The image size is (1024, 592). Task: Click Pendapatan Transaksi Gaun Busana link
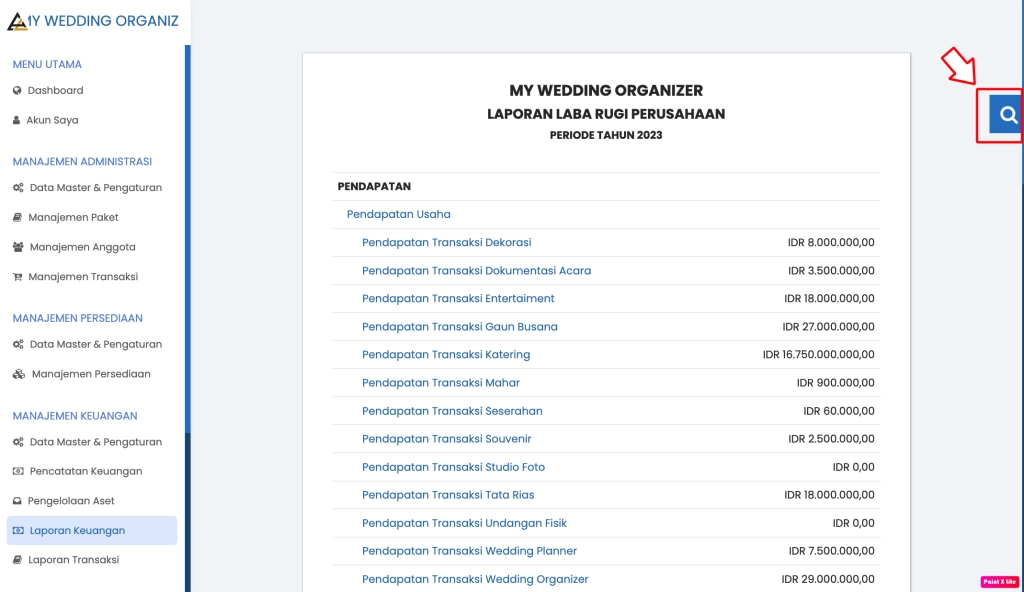click(460, 327)
